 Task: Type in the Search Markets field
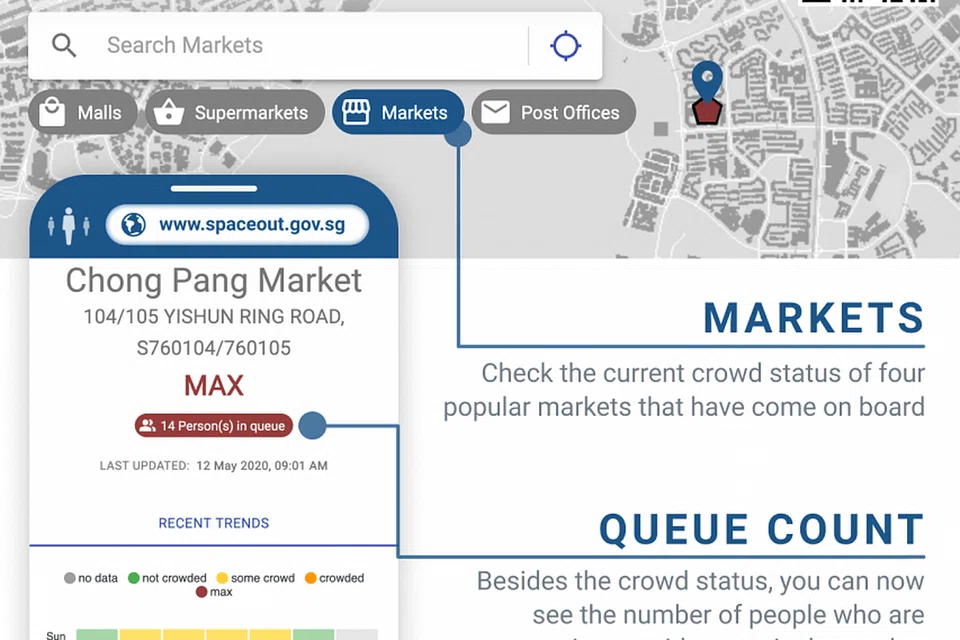click(x=300, y=46)
